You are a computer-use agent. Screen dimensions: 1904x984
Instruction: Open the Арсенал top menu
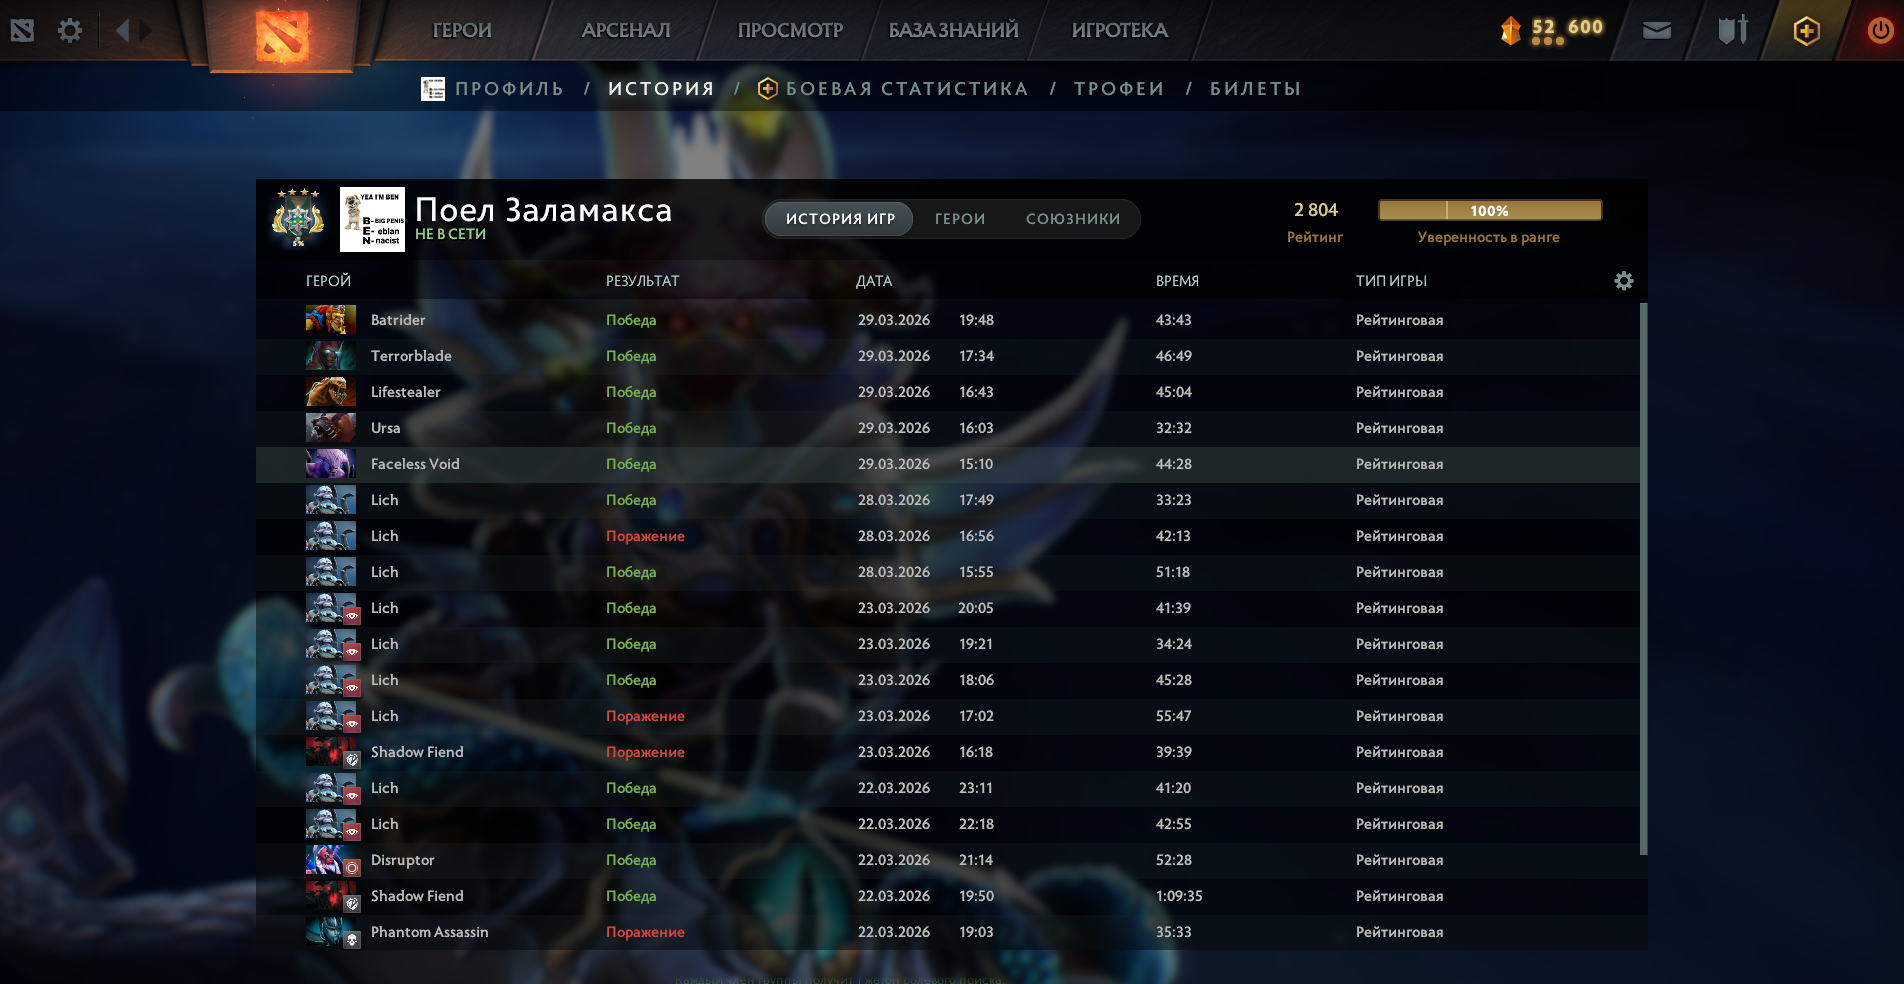626,30
